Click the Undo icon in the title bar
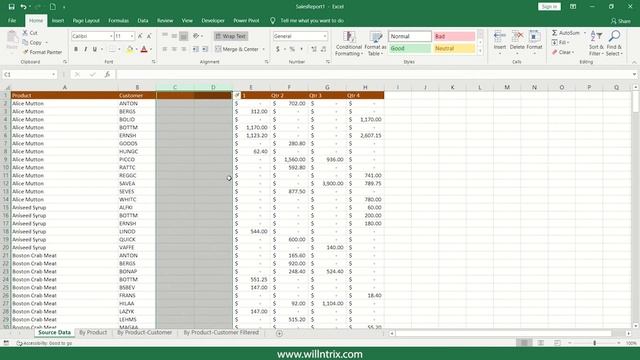 [x=23, y=7]
